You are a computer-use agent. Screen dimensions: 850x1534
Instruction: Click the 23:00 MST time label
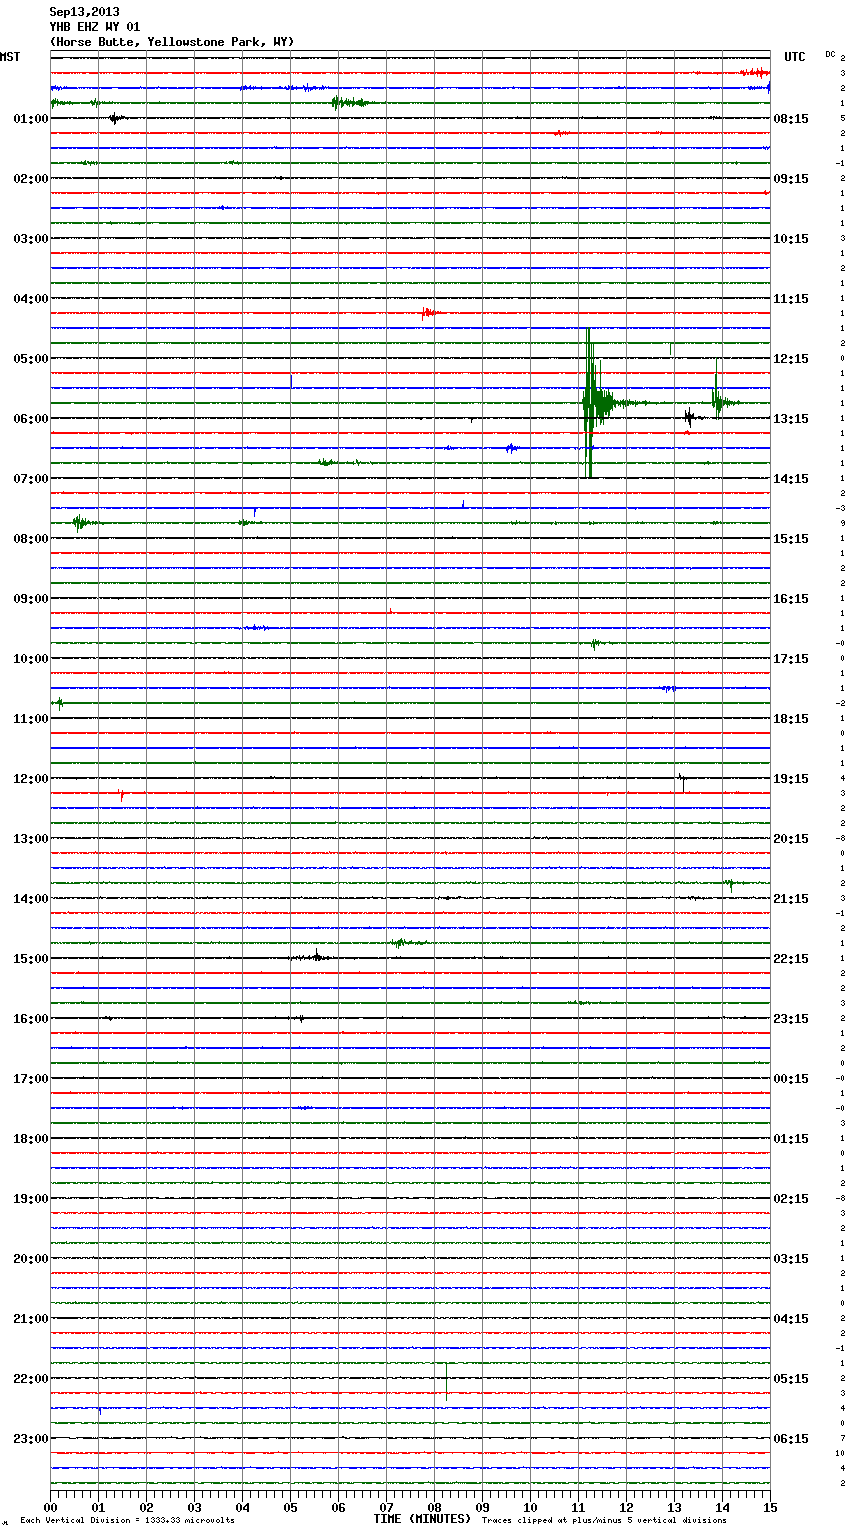(x=31, y=1439)
